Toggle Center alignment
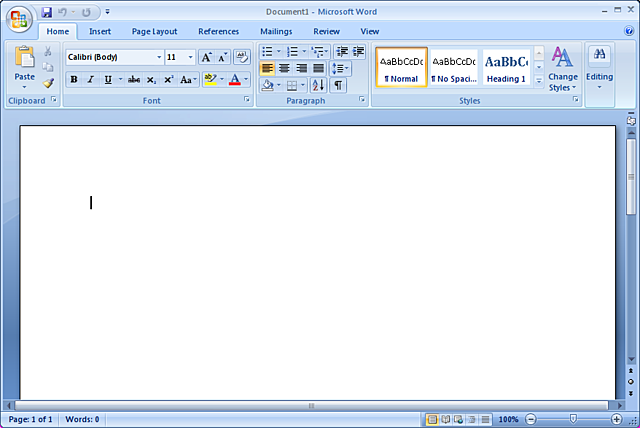The image size is (640, 428). pyautogui.click(x=284, y=68)
